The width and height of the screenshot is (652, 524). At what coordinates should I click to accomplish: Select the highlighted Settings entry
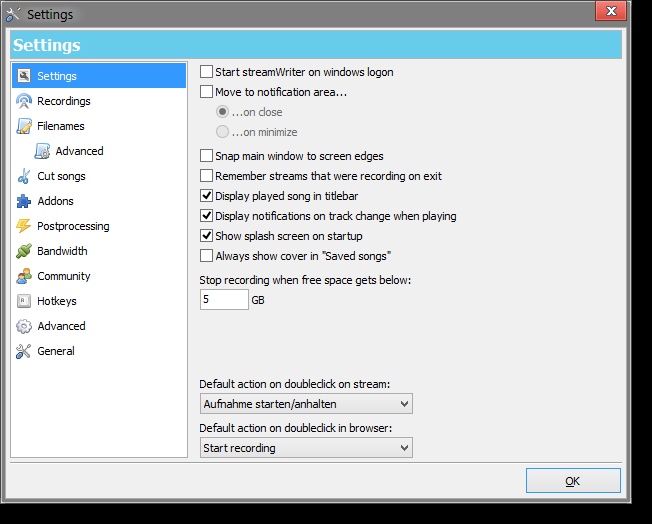click(x=99, y=76)
